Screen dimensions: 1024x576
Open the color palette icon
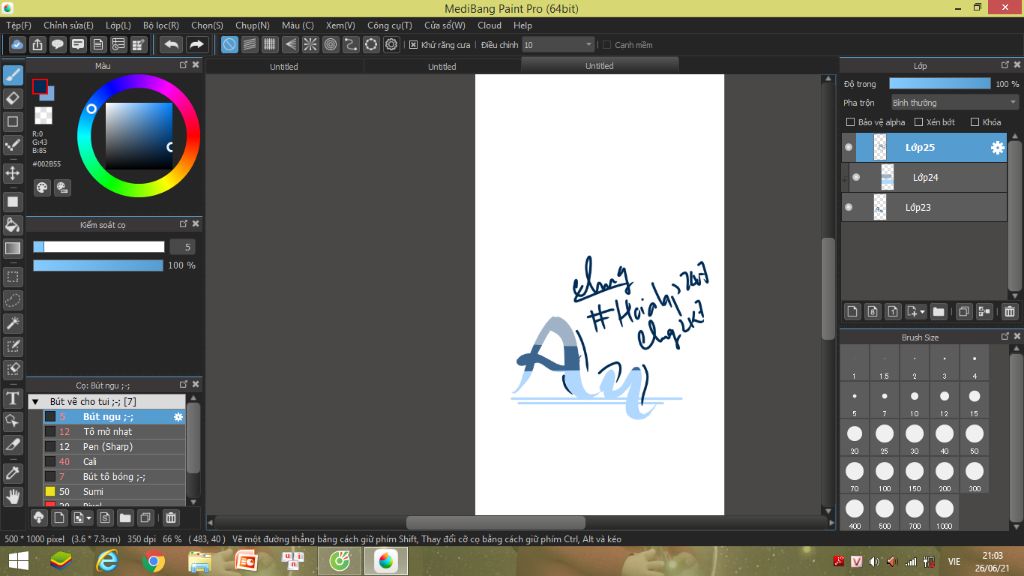pos(42,188)
